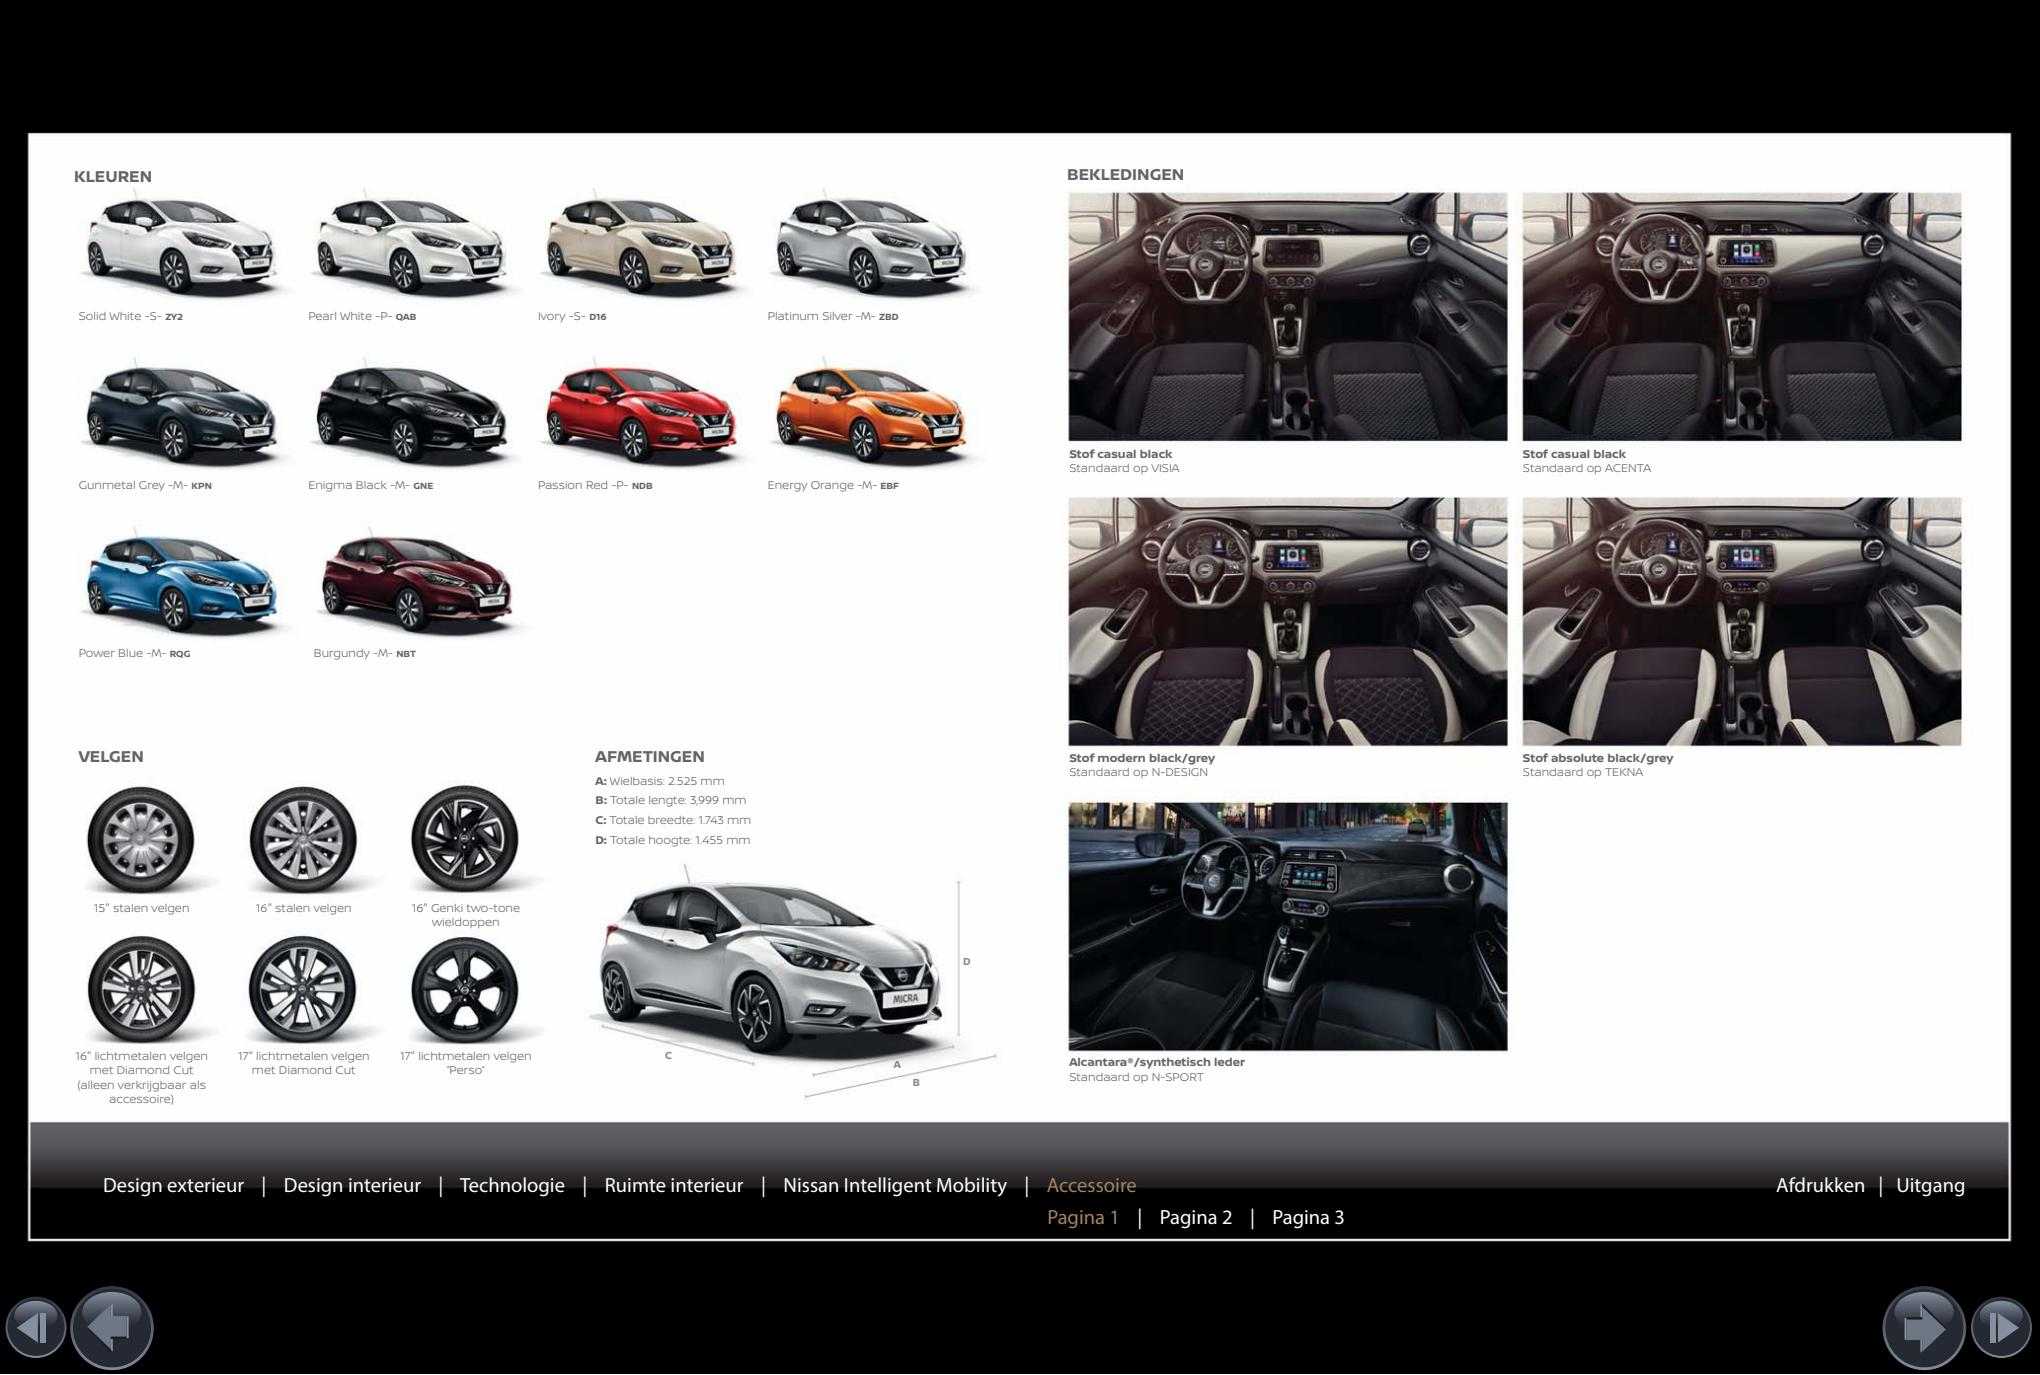Viewport: 2040px width, 1375px height.
Task: Switch to Pagina 3
Action: coord(1308,1217)
